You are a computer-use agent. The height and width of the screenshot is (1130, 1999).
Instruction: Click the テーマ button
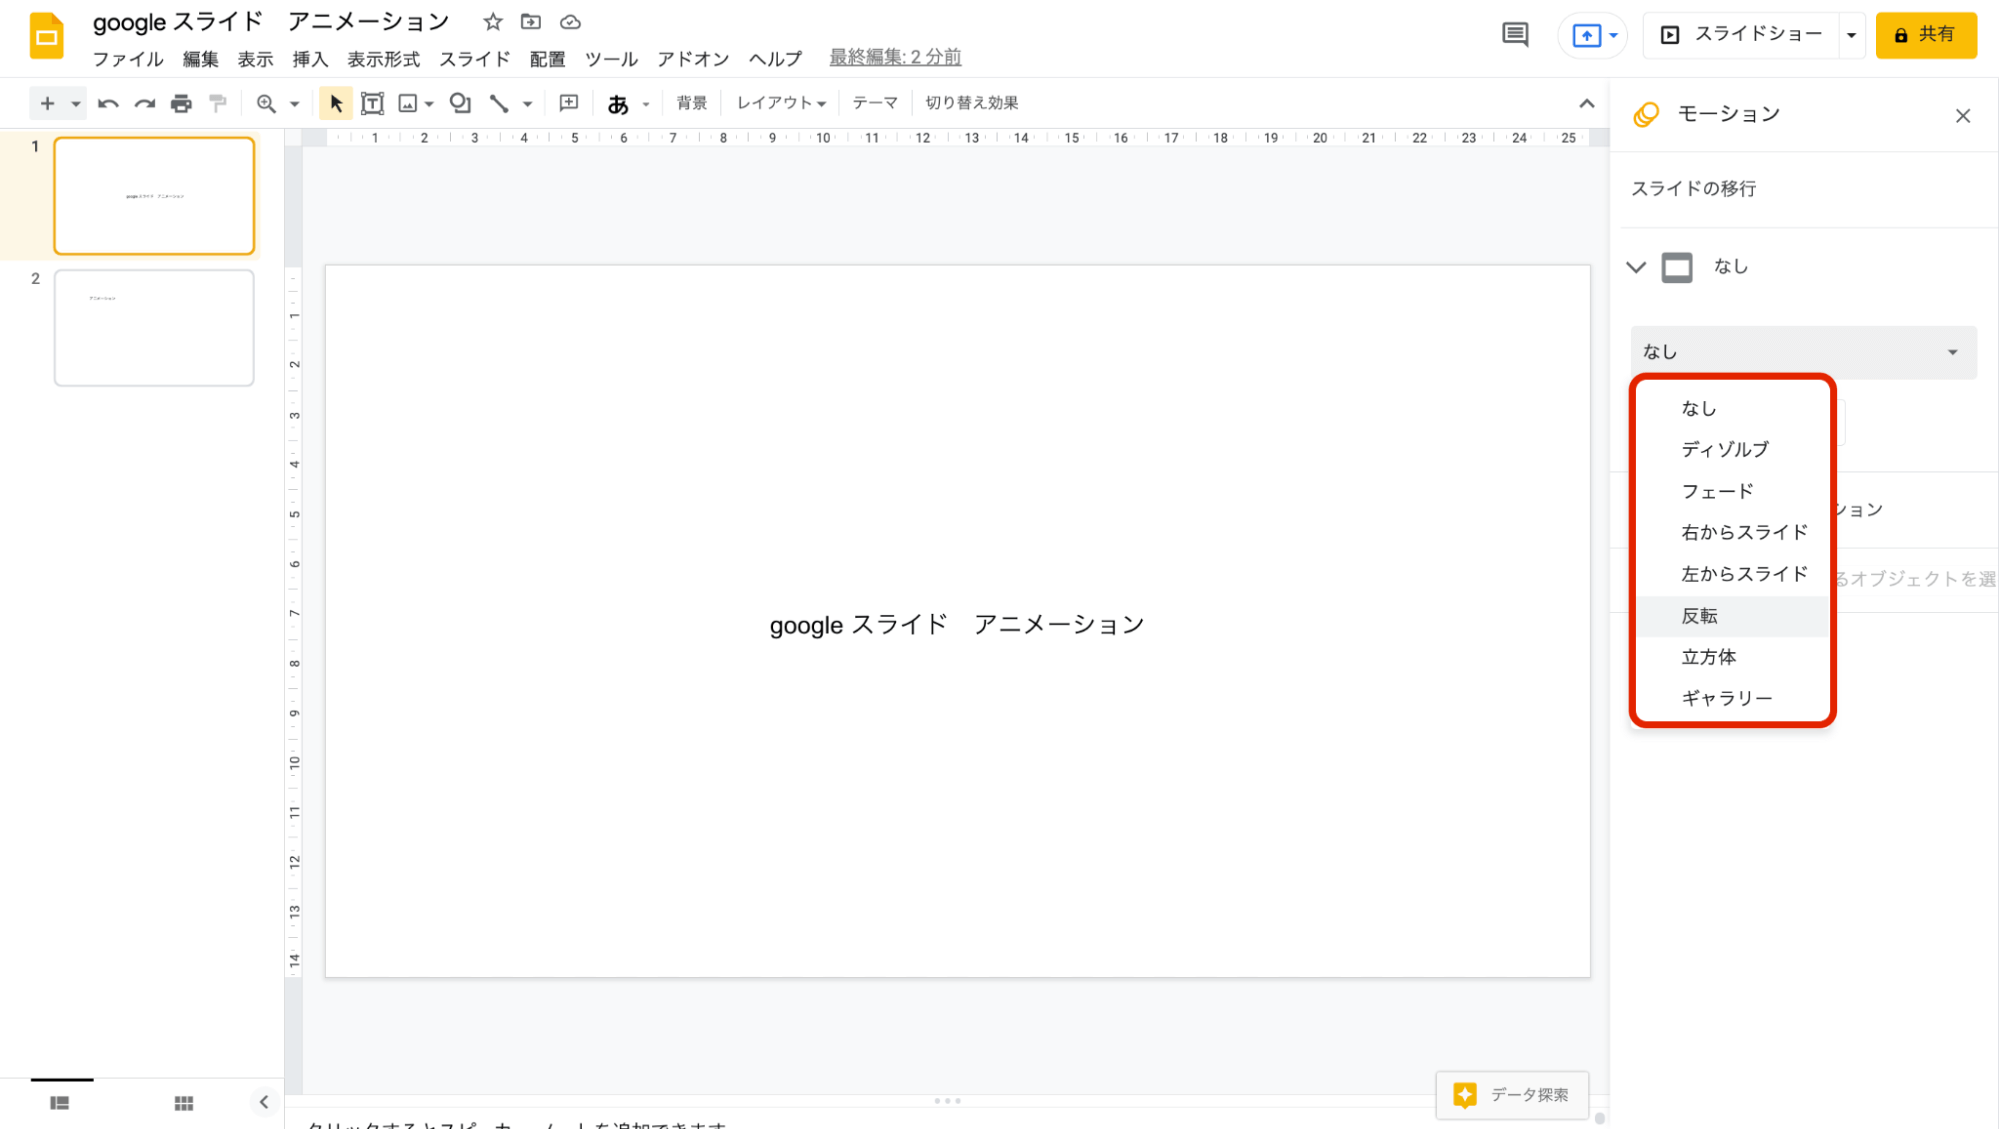(x=875, y=103)
